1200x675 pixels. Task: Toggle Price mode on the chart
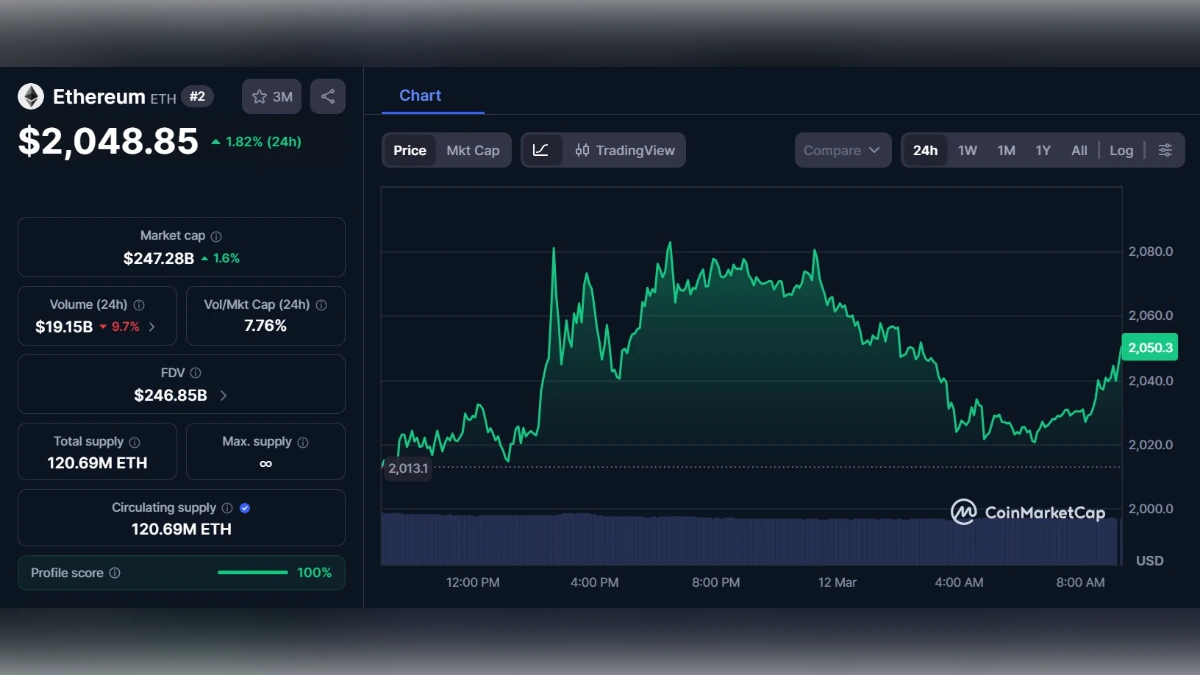(x=409, y=150)
